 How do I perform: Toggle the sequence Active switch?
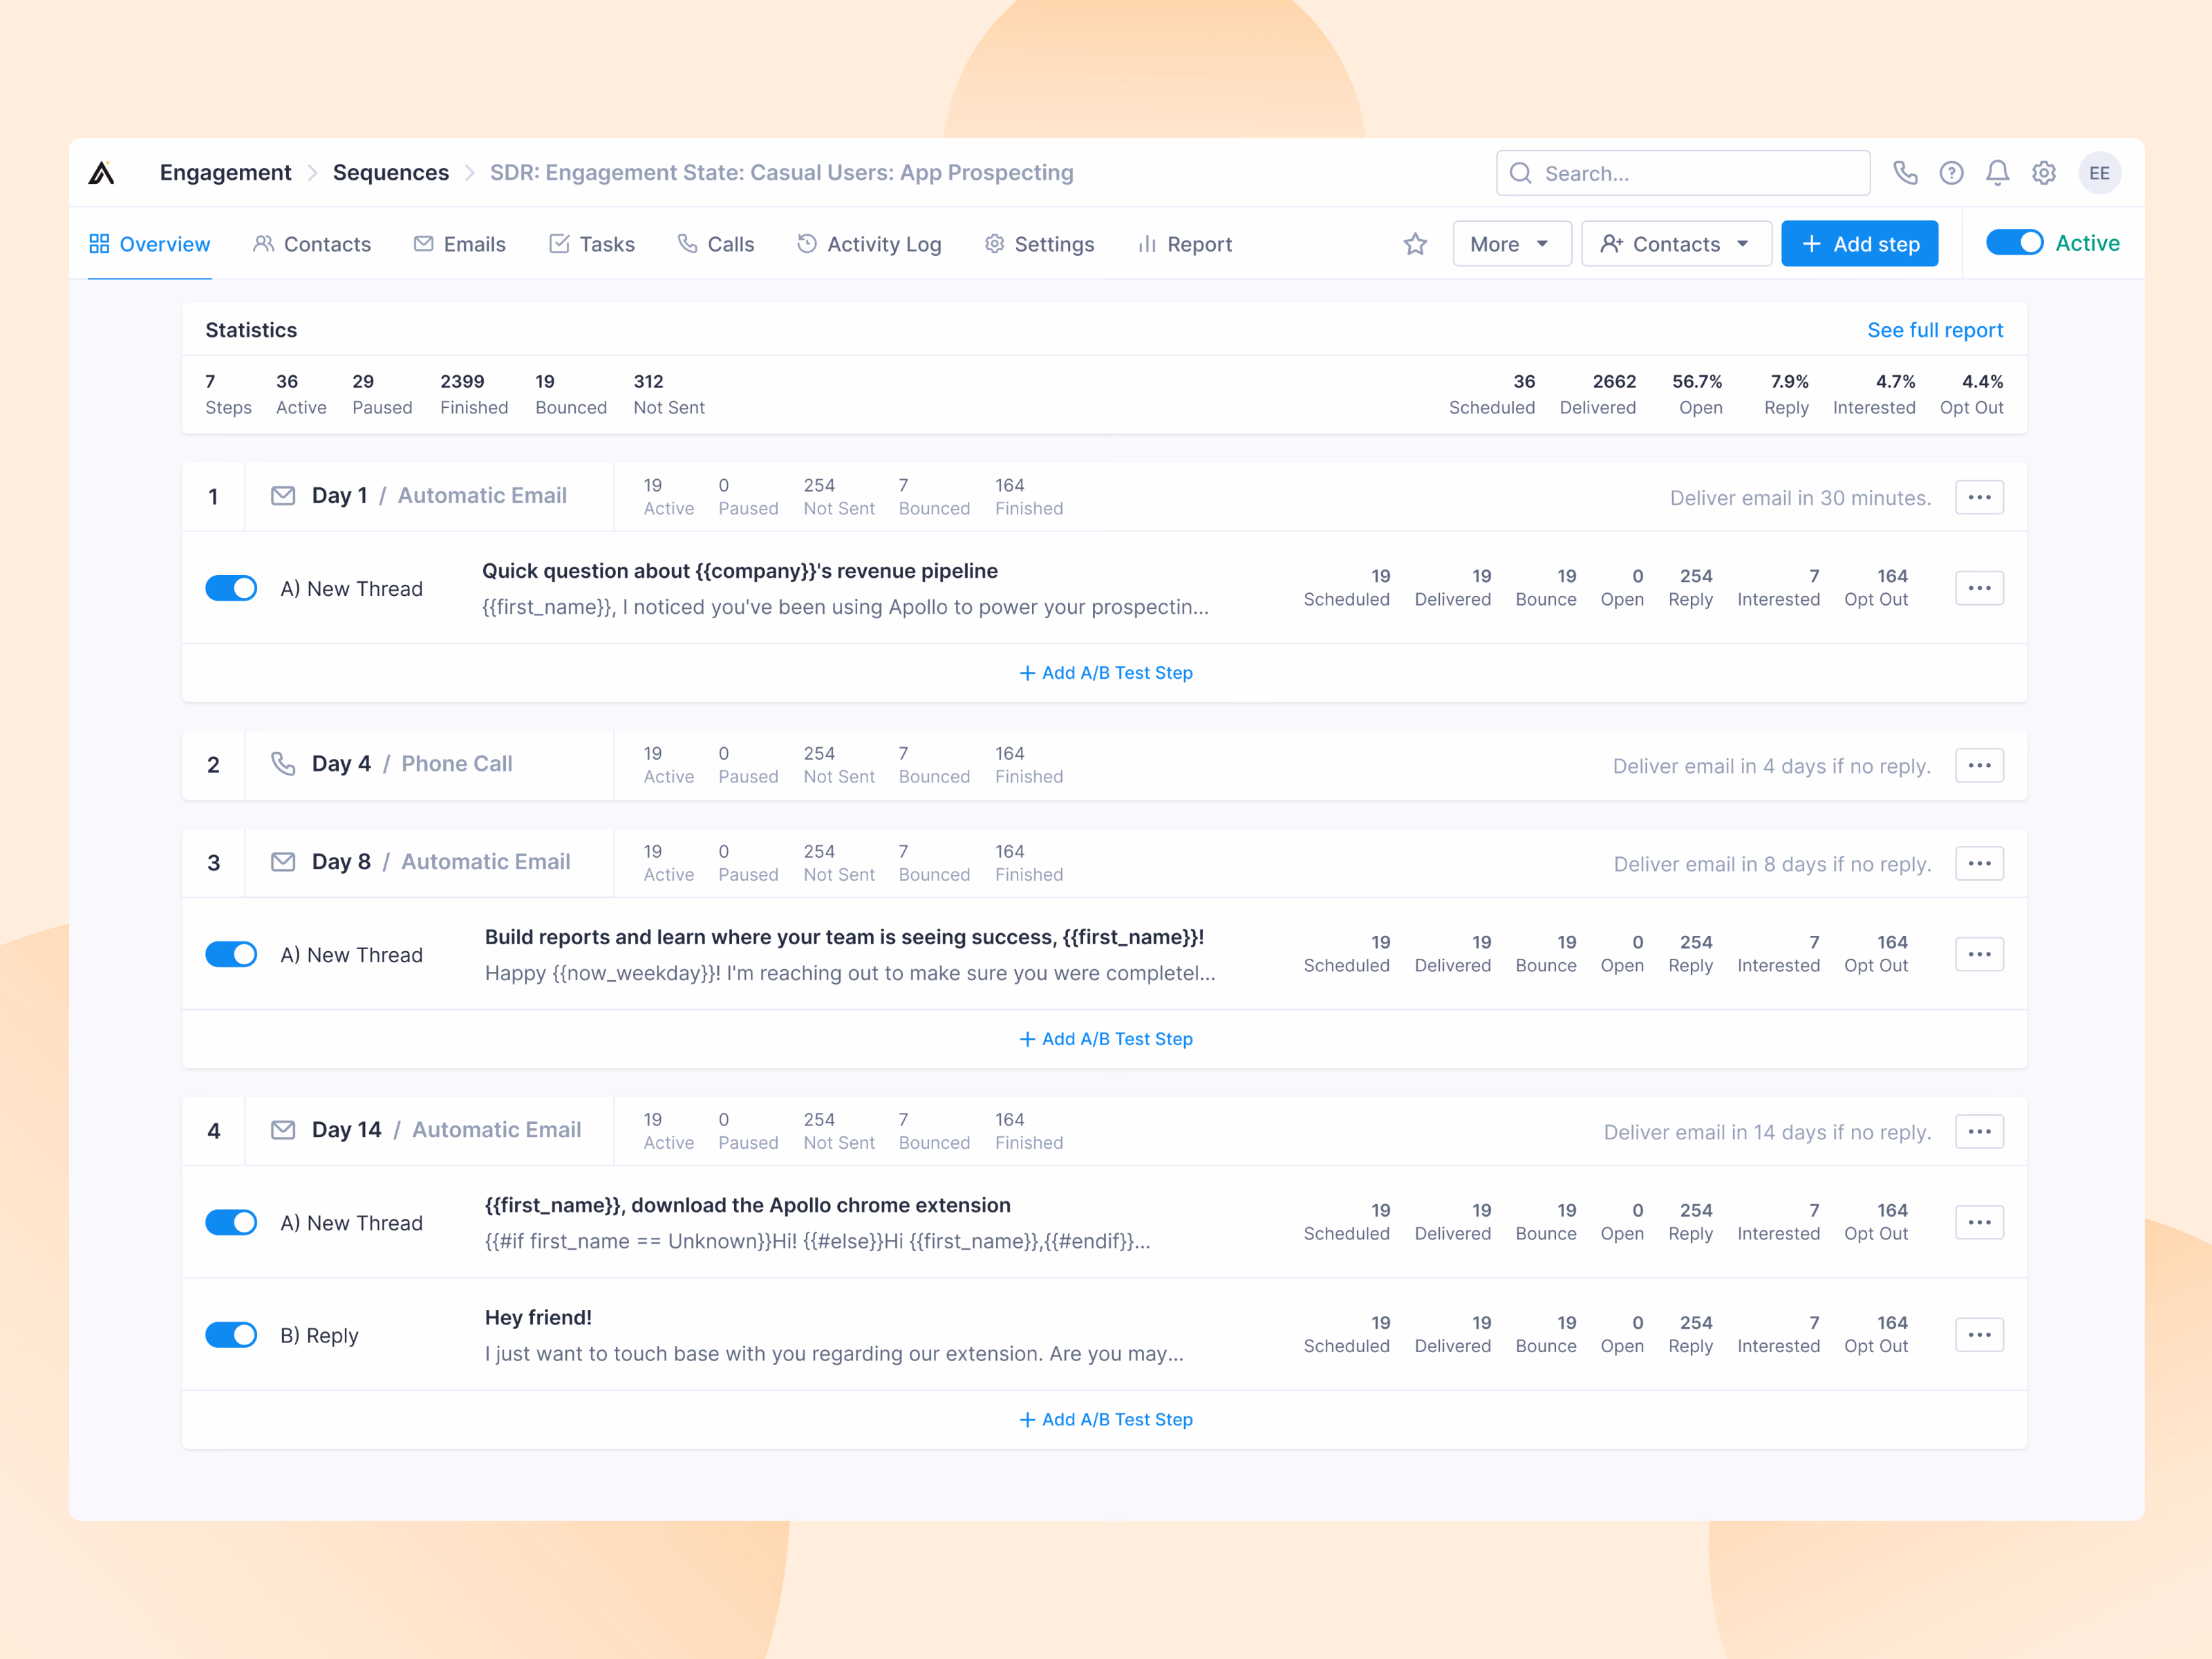2014,243
